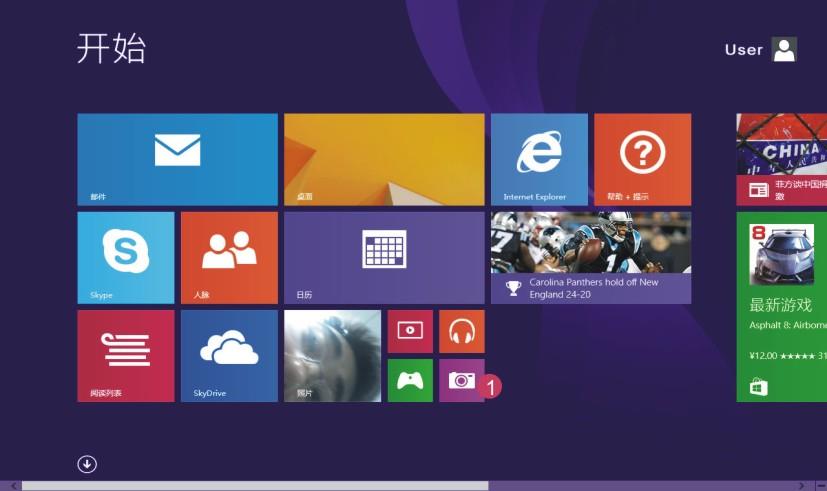The height and width of the screenshot is (491, 827).
Task: Launch Internet Explorer tile
Action: coord(539,159)
